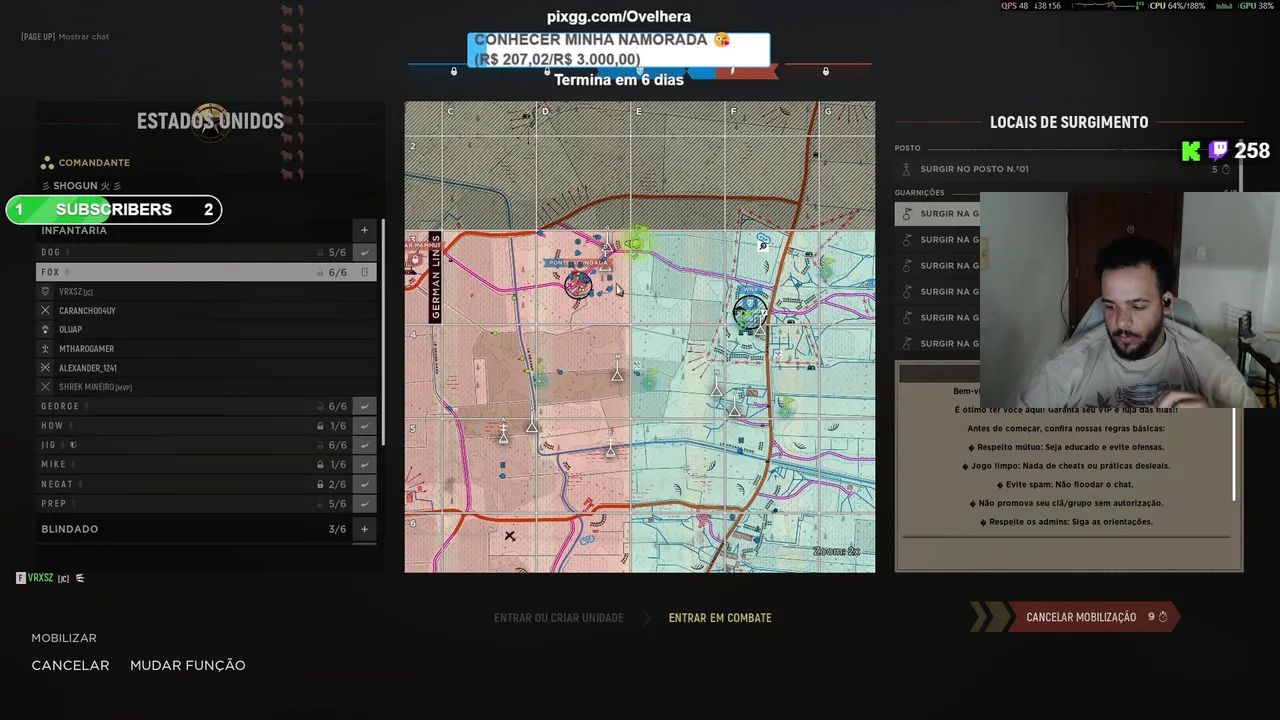Viewport: 1280px width, 720px height.
Task: Open the Kick channel icon
Action: pyautogui.click(x=1191, y=151)
